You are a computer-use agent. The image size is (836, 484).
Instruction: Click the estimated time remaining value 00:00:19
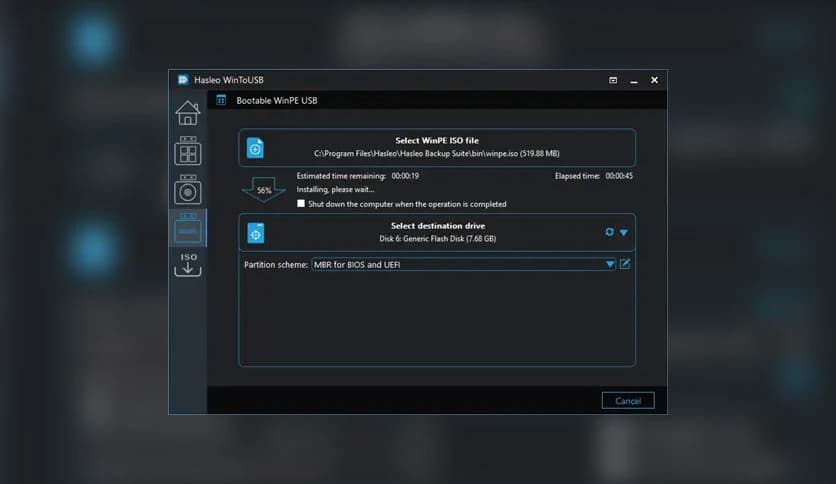(x=405, y=176)
